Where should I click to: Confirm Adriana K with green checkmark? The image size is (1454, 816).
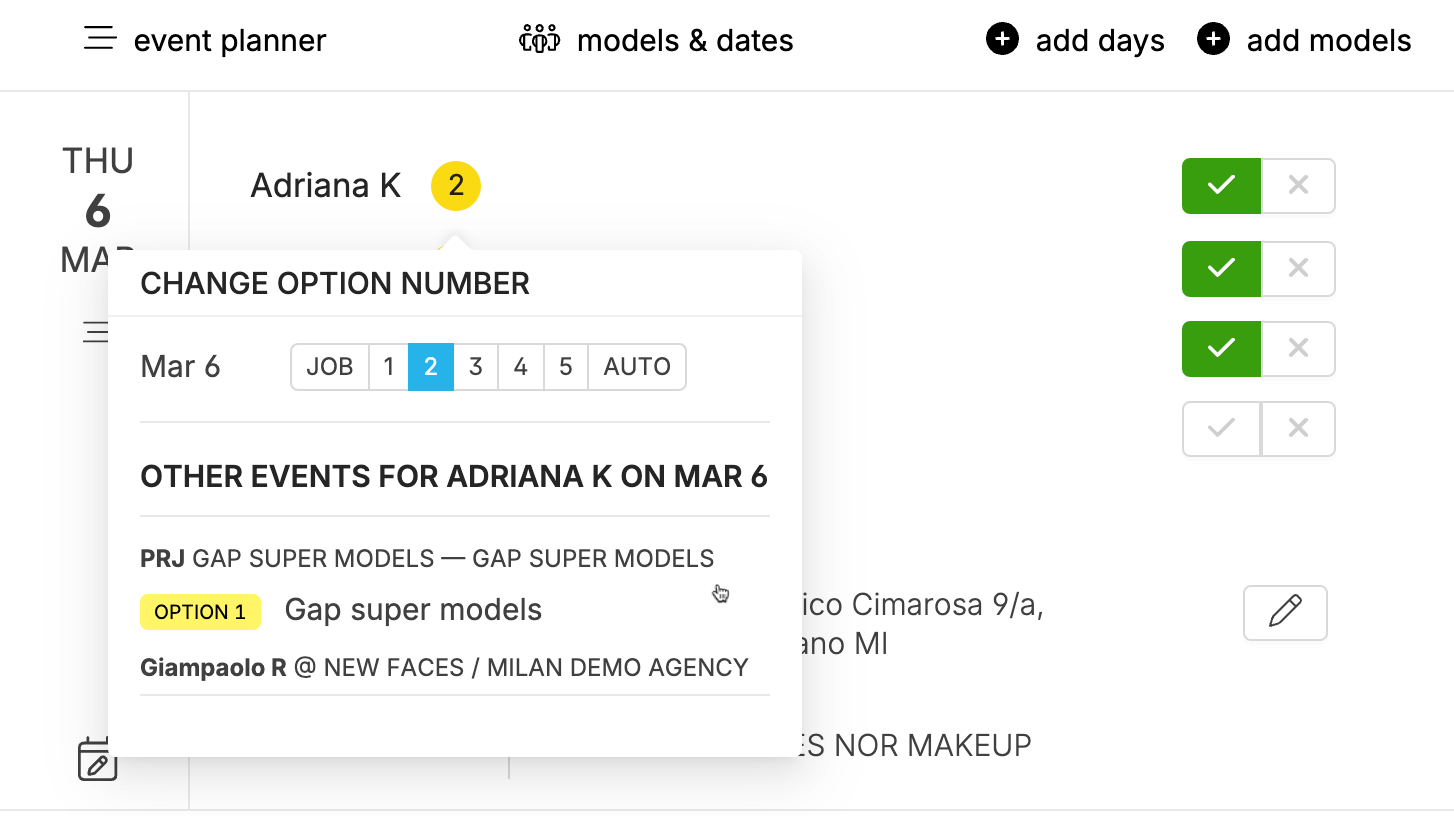pos(1221,186)
